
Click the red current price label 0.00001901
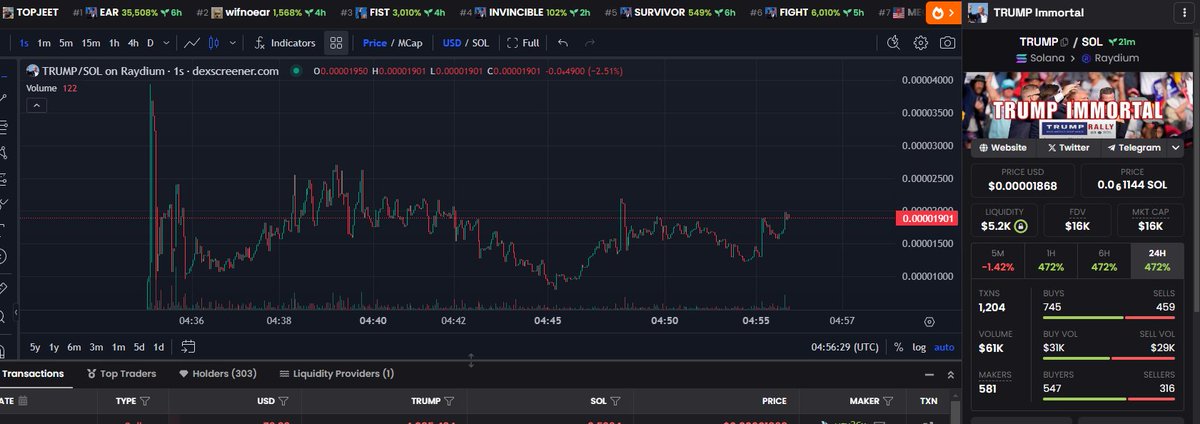(x=927, y=217)
